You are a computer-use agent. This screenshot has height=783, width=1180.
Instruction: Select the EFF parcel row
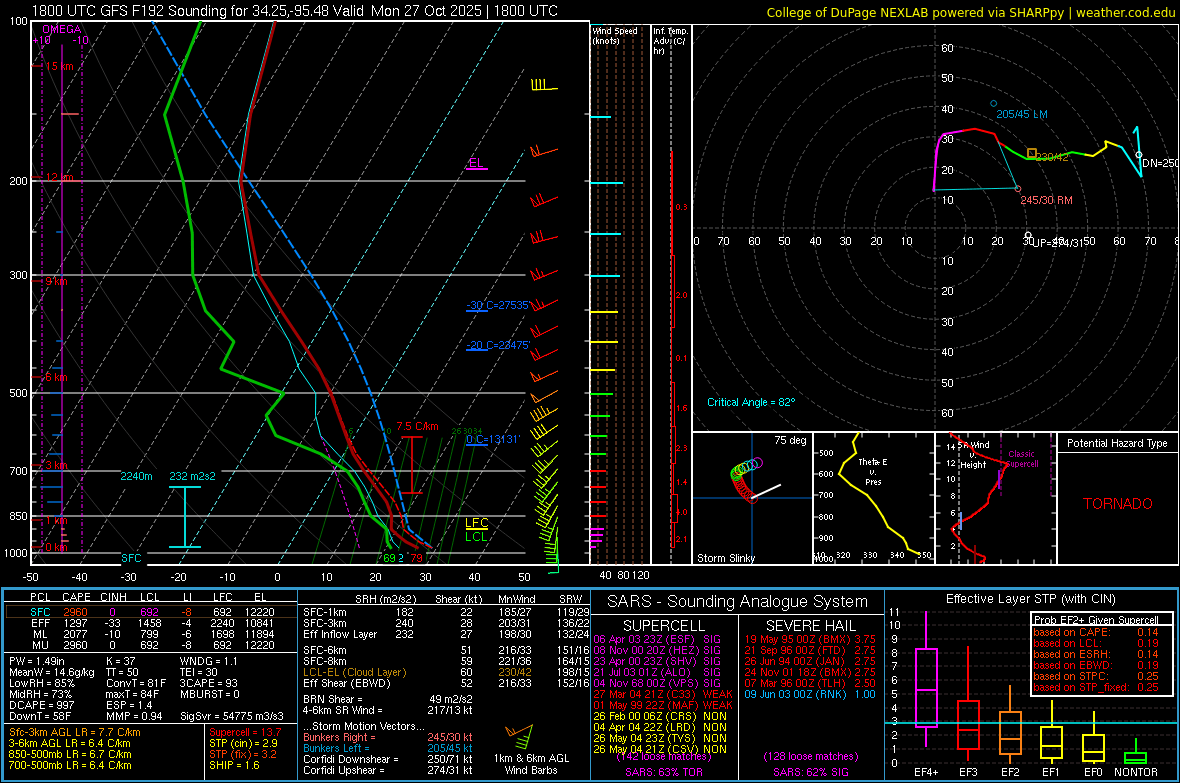[151, 623]
